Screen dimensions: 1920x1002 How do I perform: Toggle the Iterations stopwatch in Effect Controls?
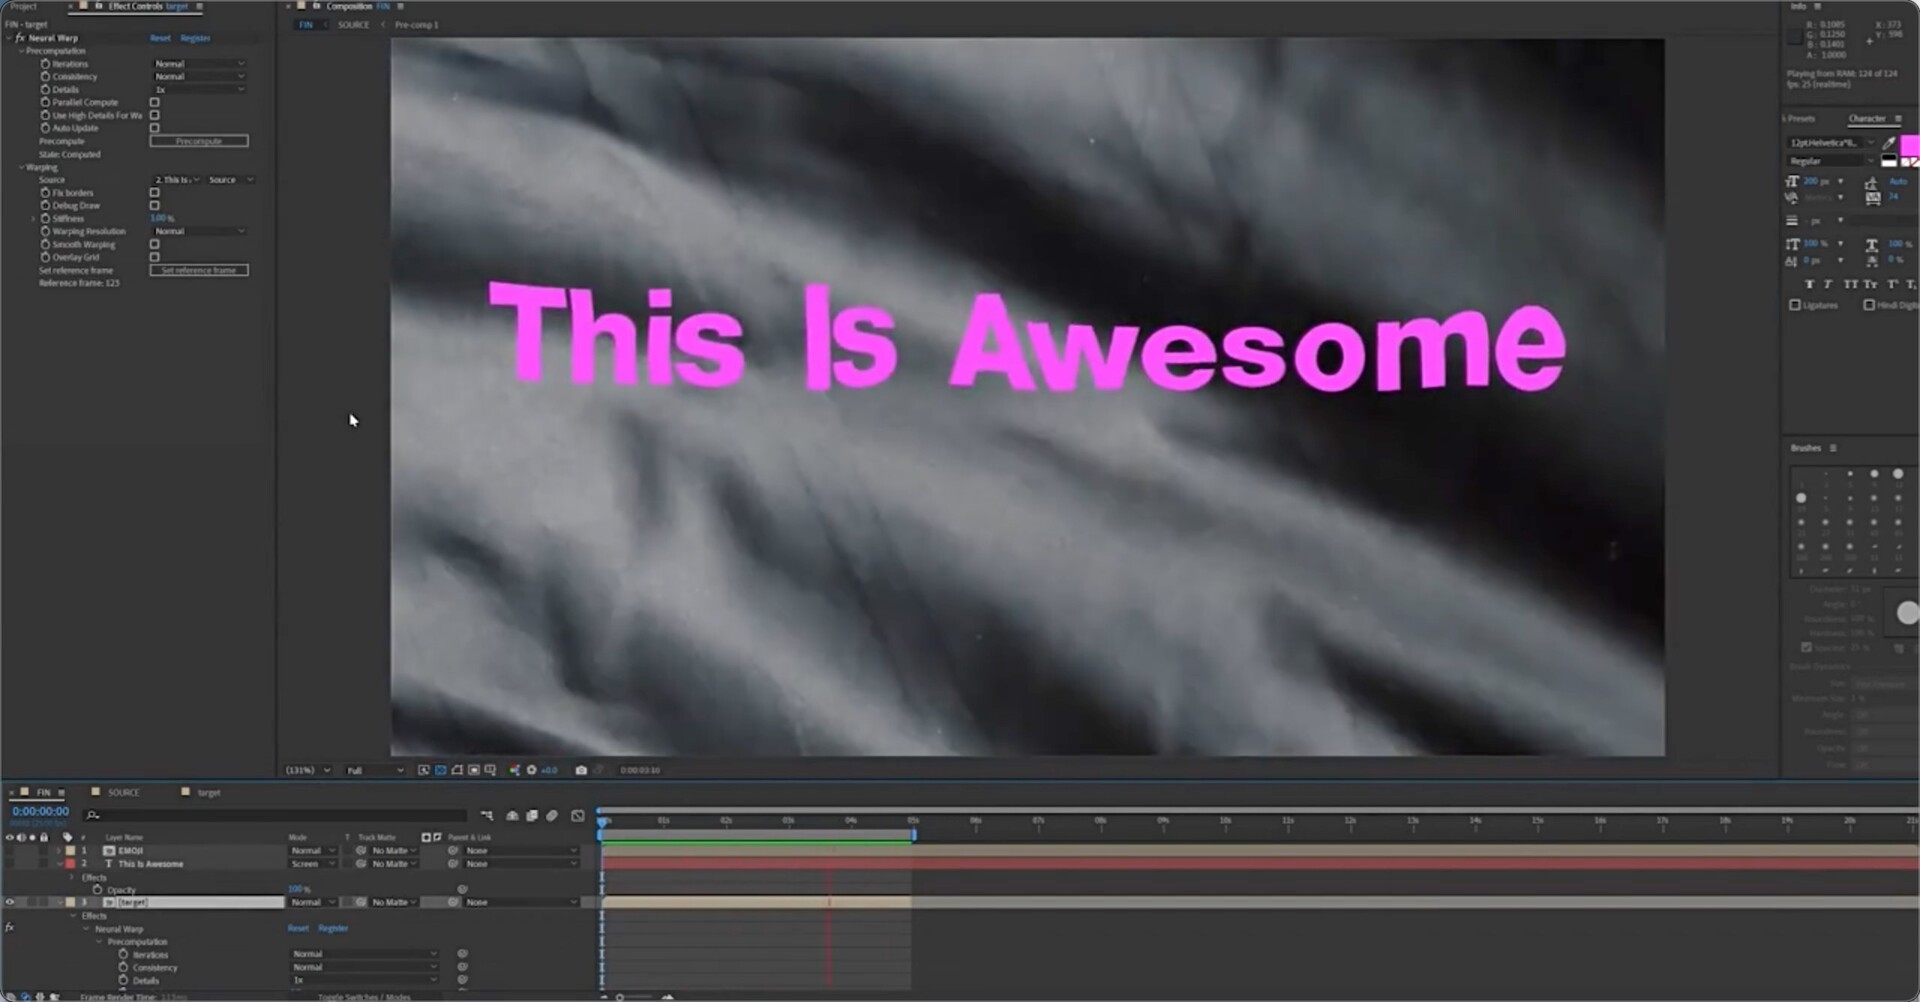[45, 64]
